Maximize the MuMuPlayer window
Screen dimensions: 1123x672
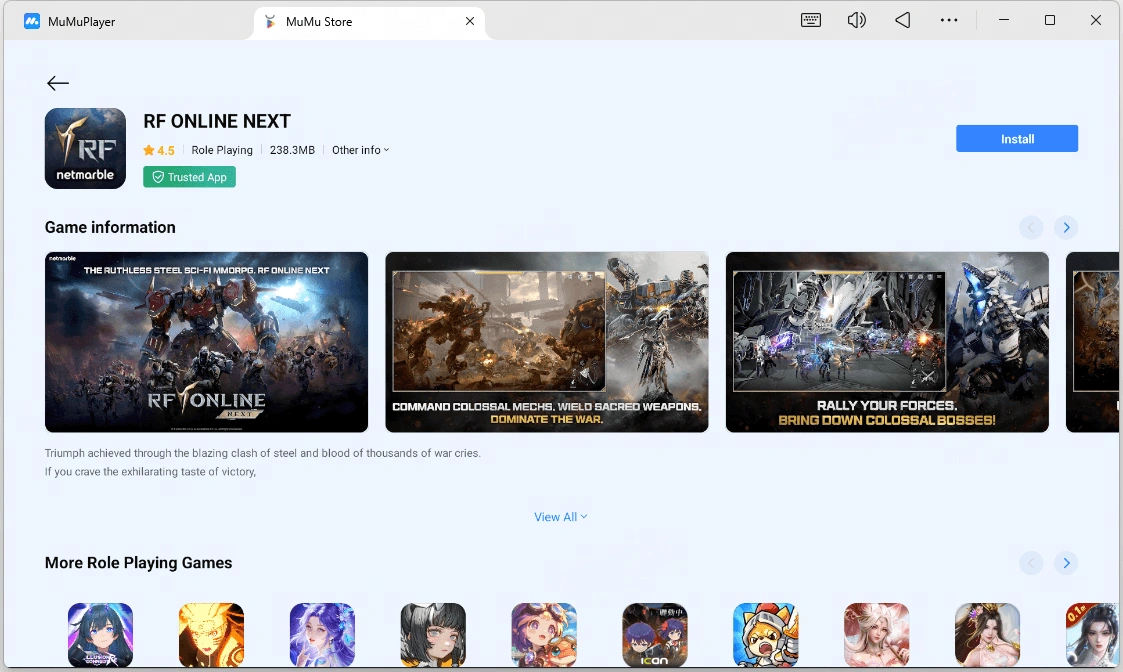pyautogui.click(x=1050, y=20)
